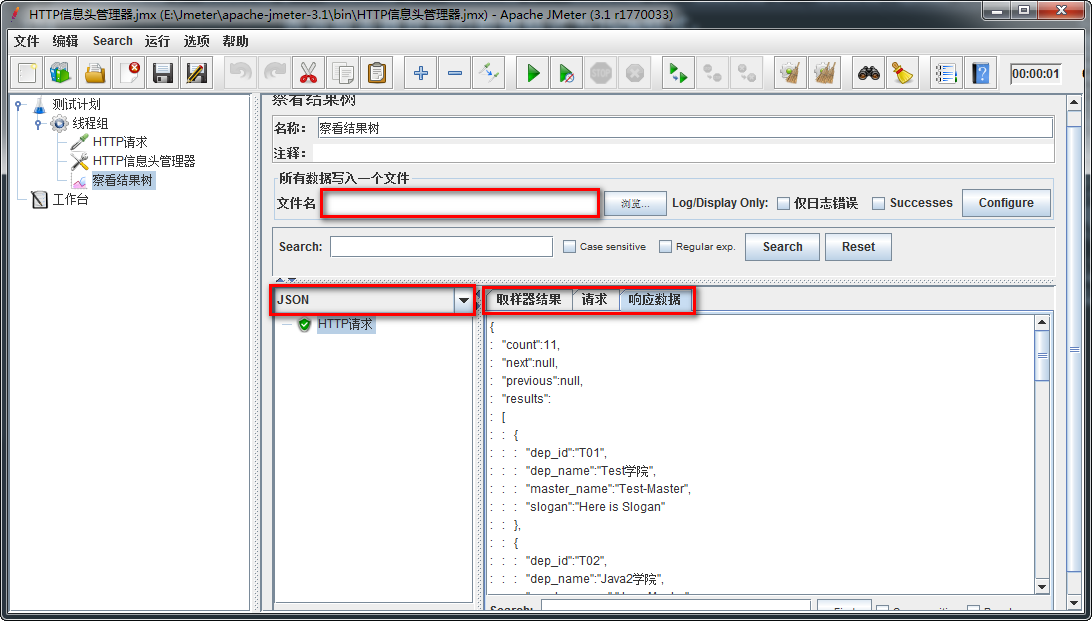This screenshot has width=1092, height=621.
Task: Redo the action in toolbar
Action: click(274, 72)
